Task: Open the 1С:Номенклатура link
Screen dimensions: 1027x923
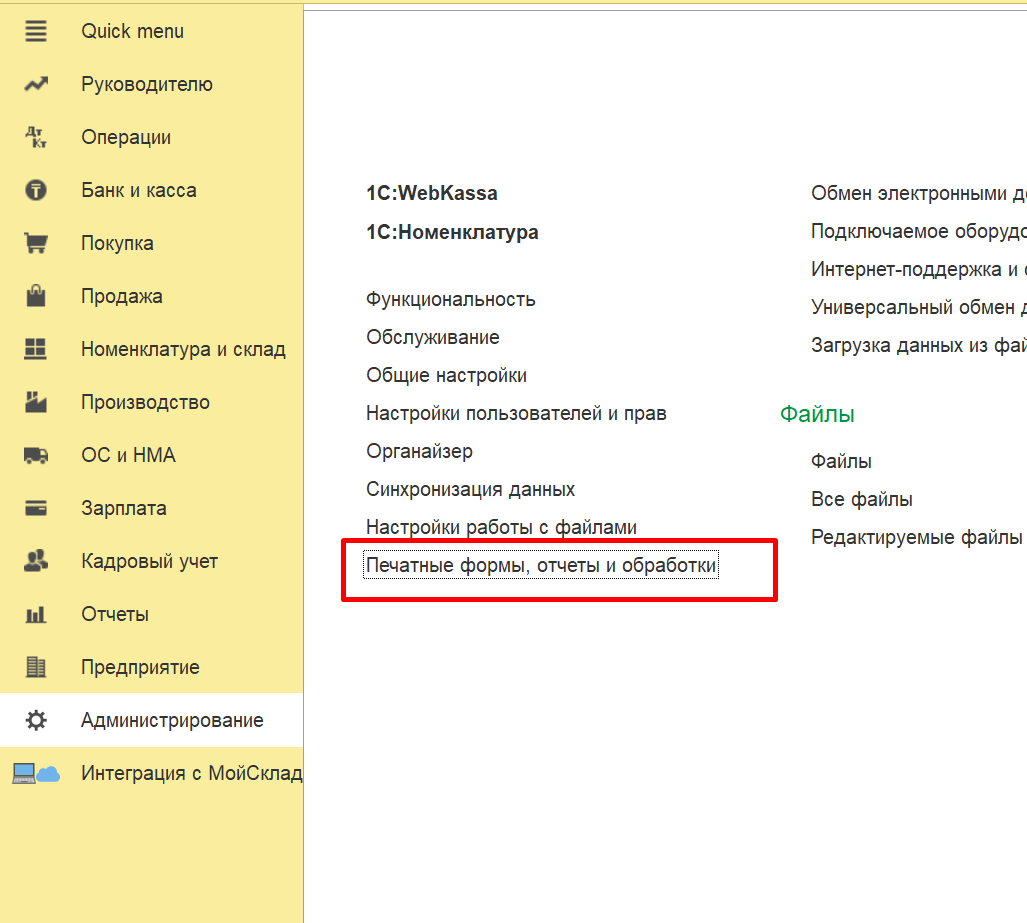Action: [453, 232]
